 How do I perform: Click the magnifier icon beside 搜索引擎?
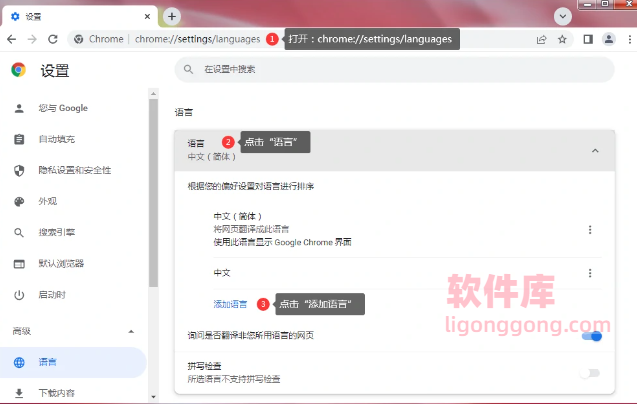coord(19,232)
